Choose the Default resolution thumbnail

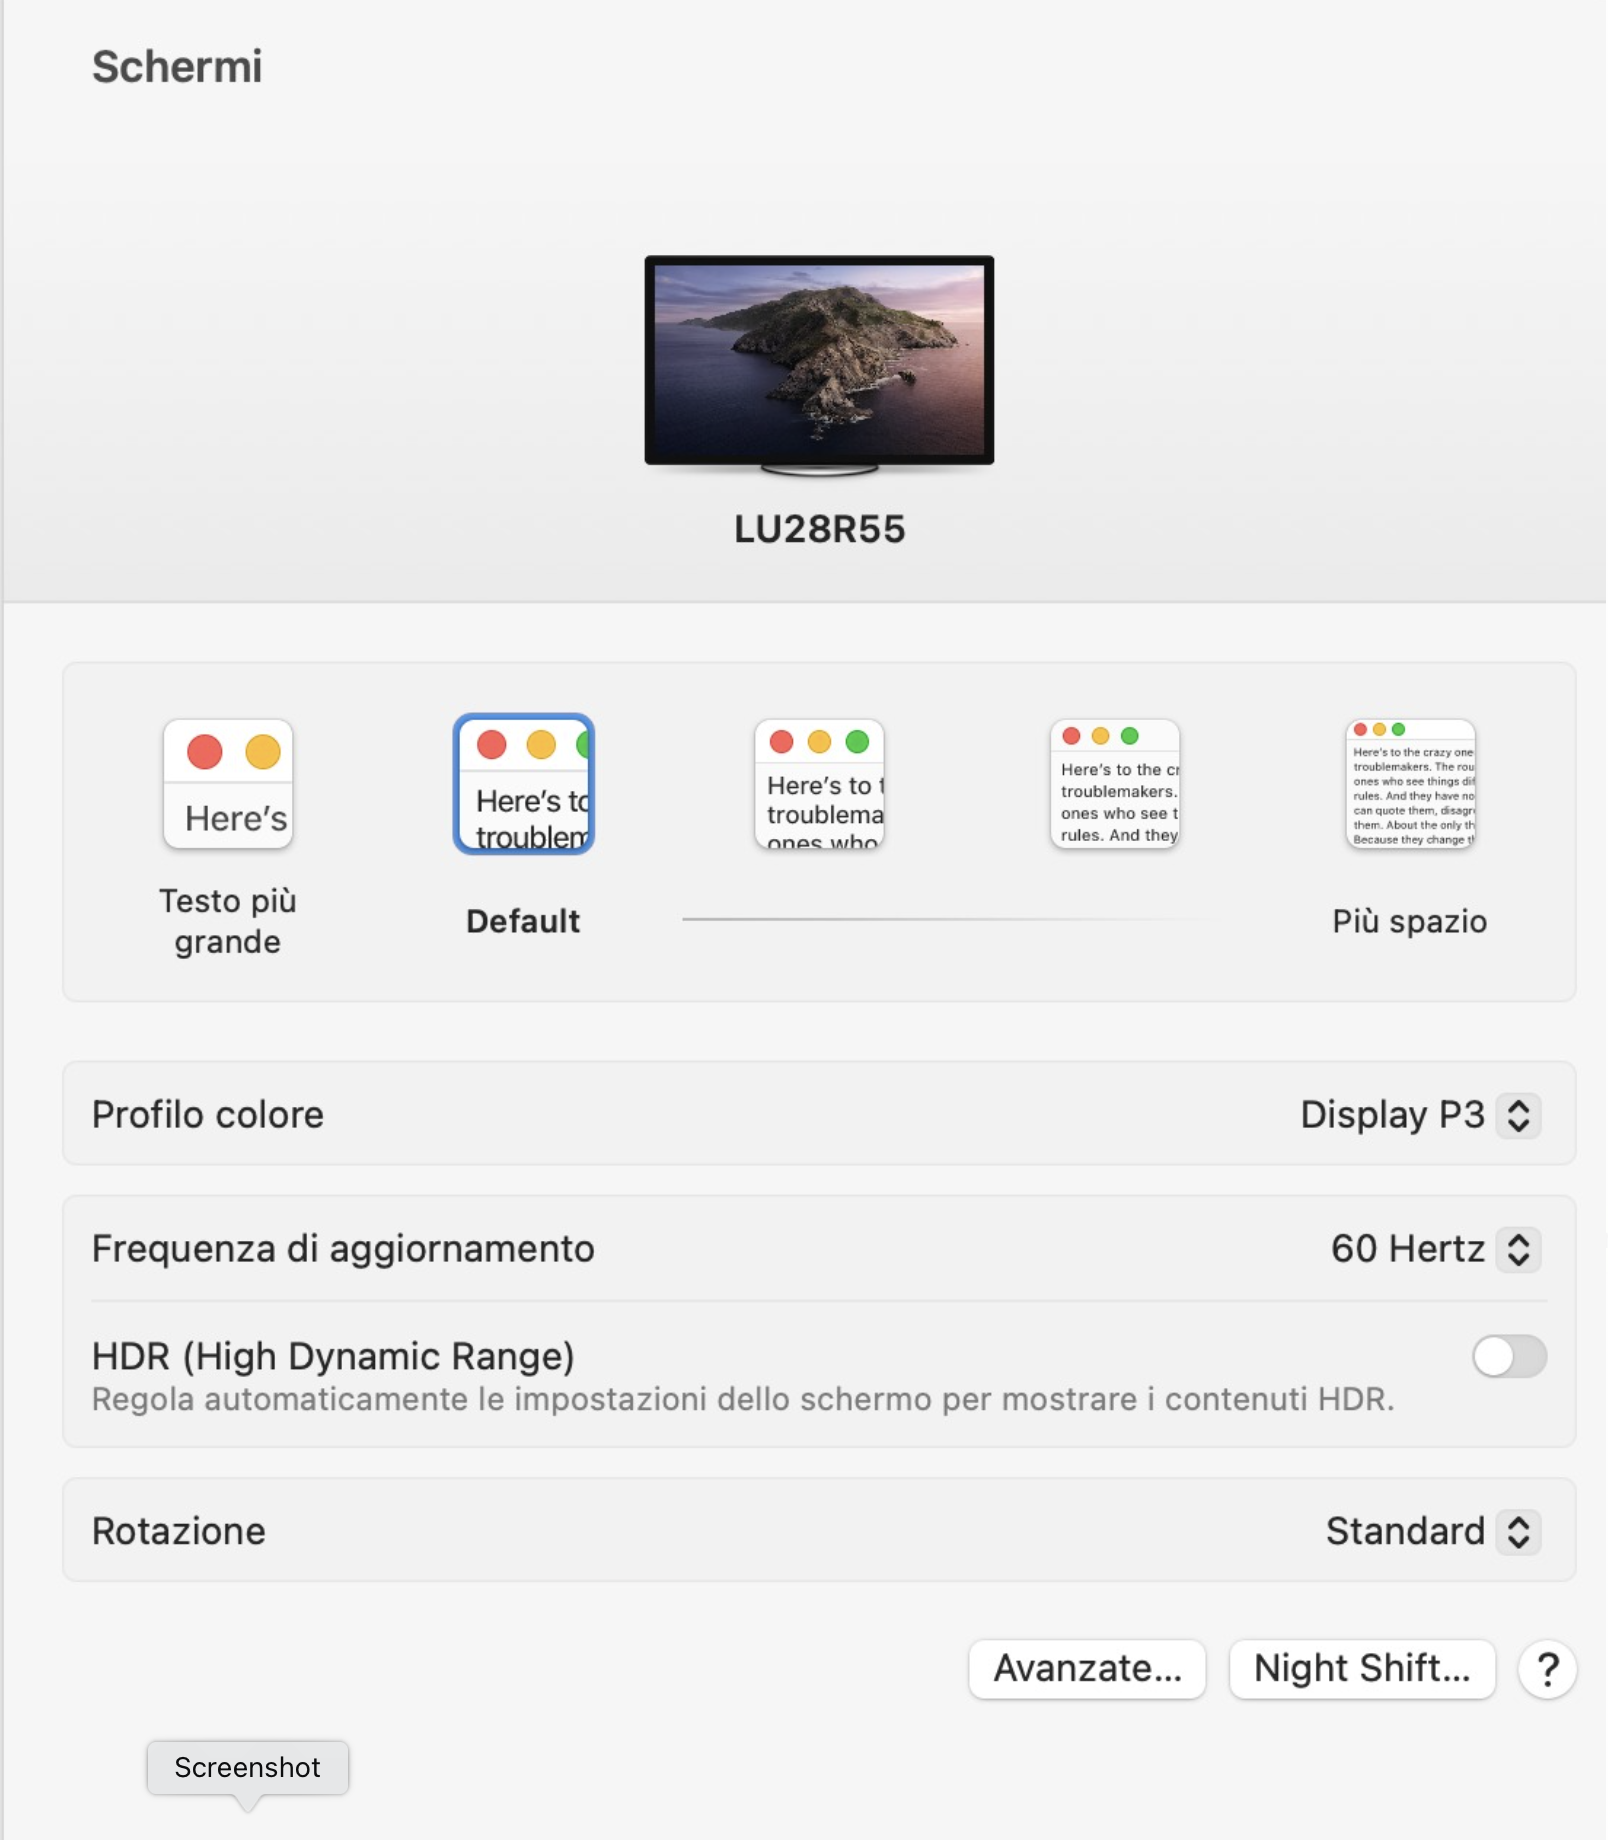pyautogui.click(x=524, y=784)
